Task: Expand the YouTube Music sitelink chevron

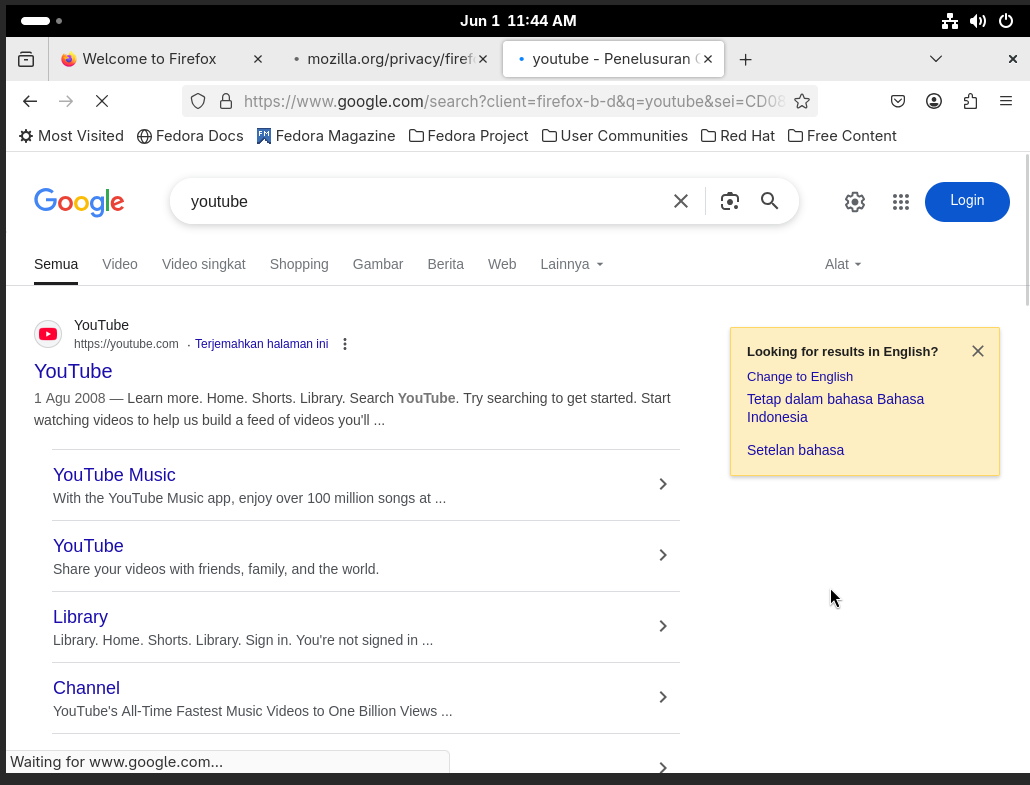Action: coord(663,484)
